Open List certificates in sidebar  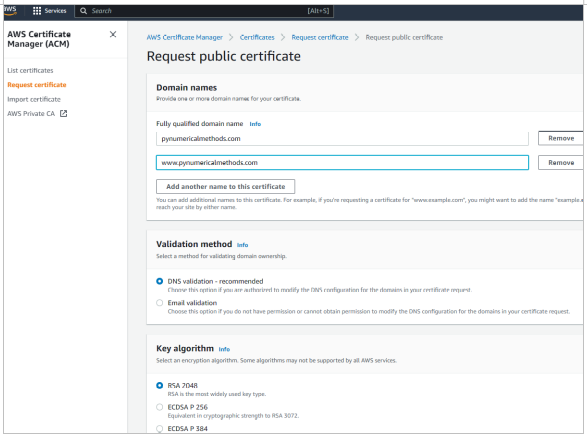(x=30, y=70)
